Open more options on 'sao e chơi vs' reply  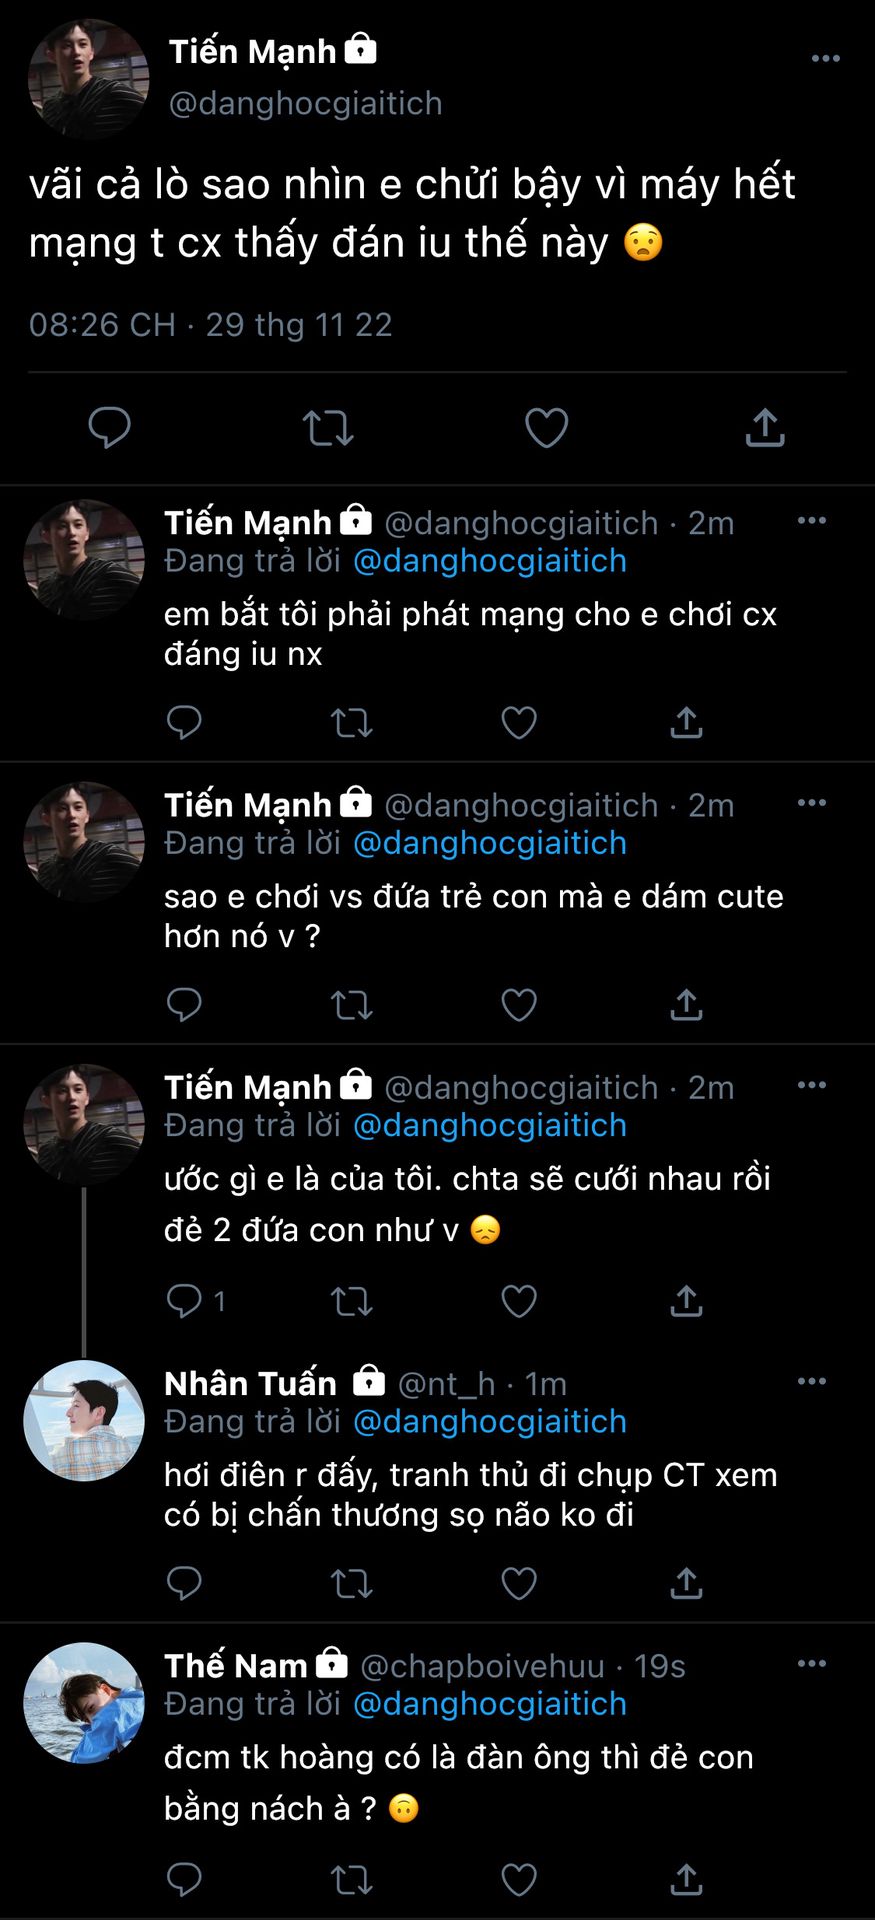[x=811, y=803]
